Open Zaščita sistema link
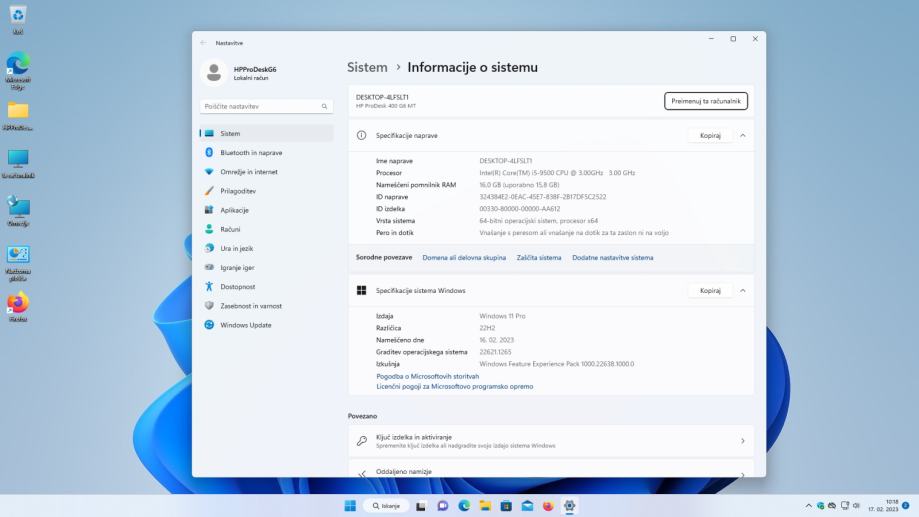The width and height of the screenshot is (919, 517). [x=539, y=258]
